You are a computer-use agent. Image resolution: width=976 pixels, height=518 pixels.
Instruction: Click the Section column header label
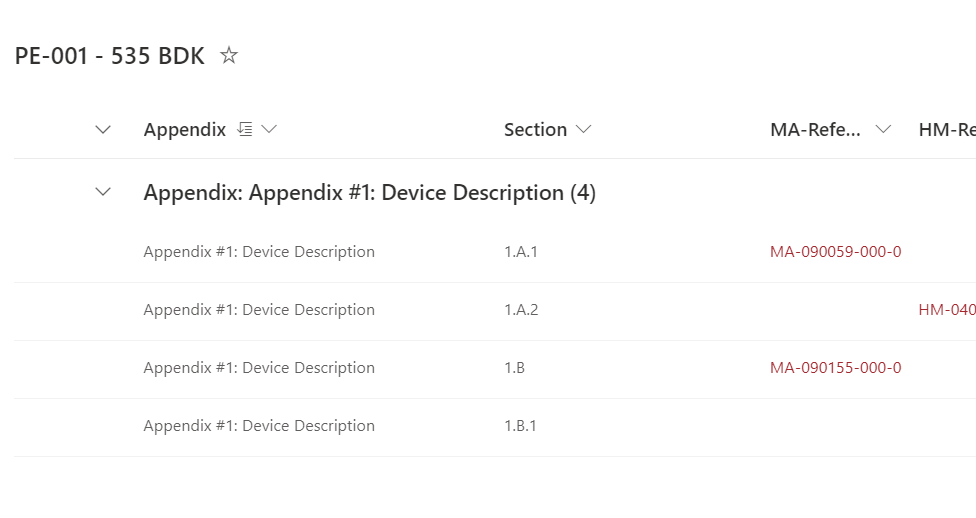[x=535, y=129]
